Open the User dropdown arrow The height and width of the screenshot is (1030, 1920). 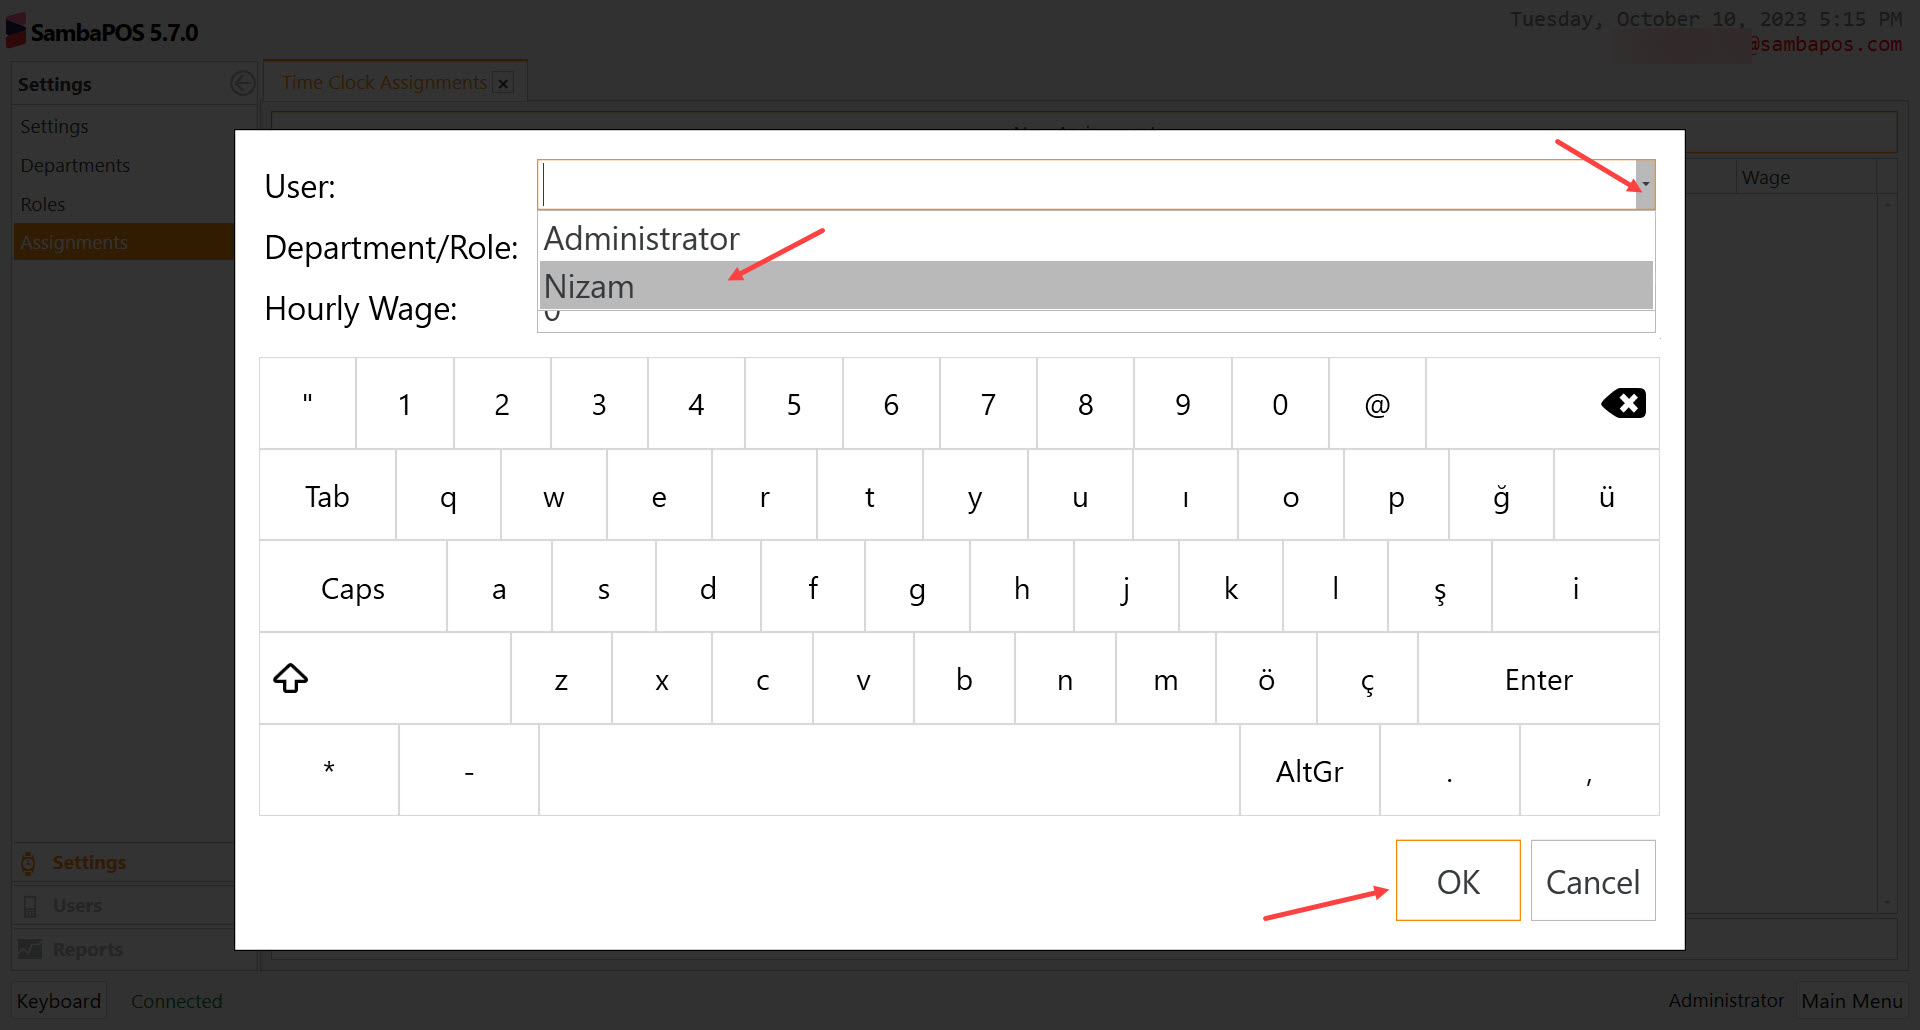tap(1643, 184)
